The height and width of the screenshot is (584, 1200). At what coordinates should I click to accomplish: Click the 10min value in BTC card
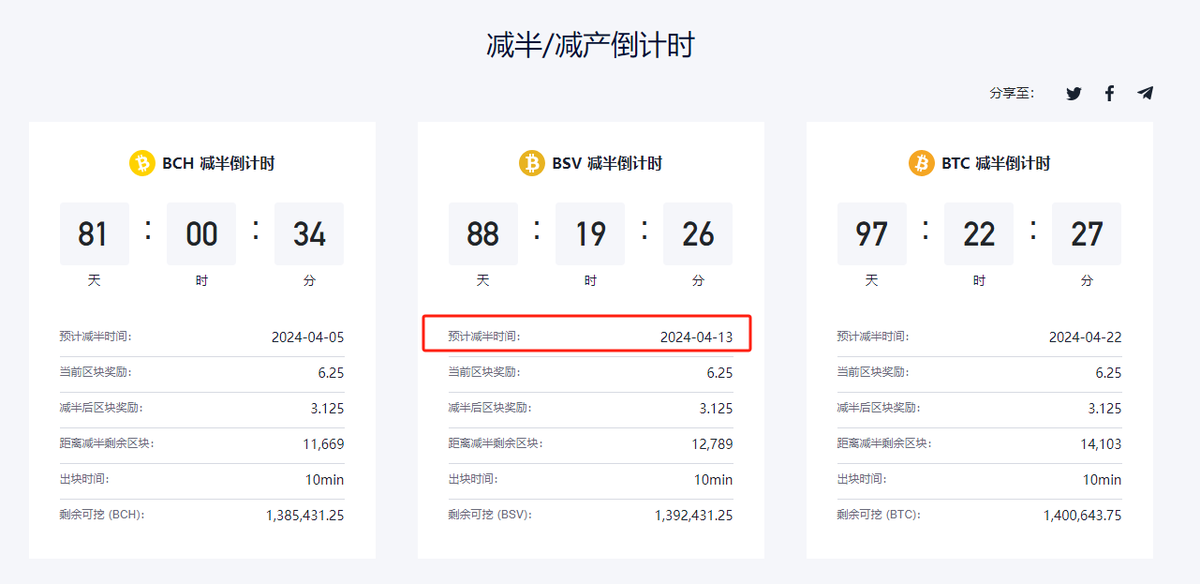[1102, 480]
